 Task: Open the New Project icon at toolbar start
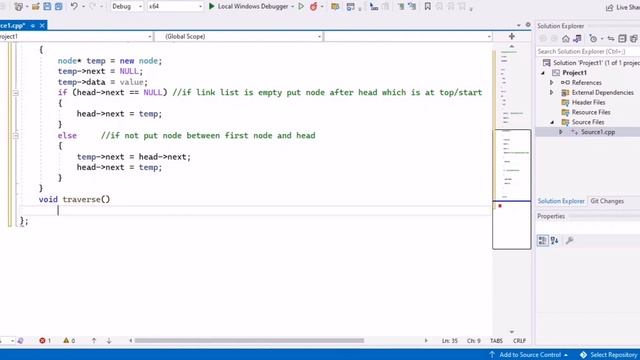18,7
